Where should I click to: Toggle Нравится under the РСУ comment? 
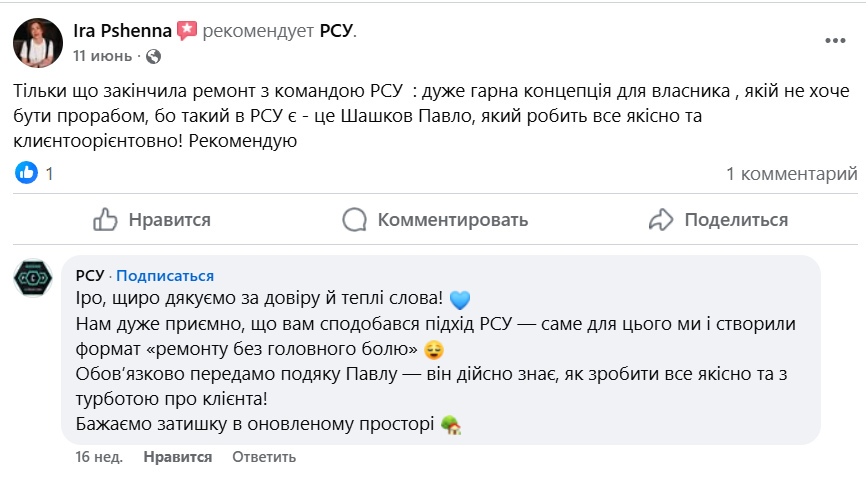click(178, 457)
